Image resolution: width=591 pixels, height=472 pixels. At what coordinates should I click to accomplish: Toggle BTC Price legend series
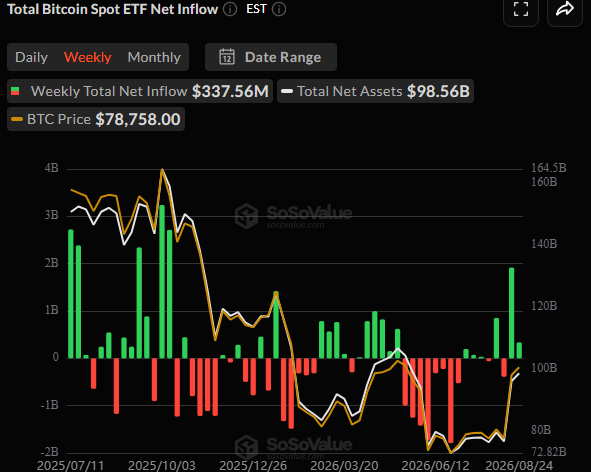[96, 119]
